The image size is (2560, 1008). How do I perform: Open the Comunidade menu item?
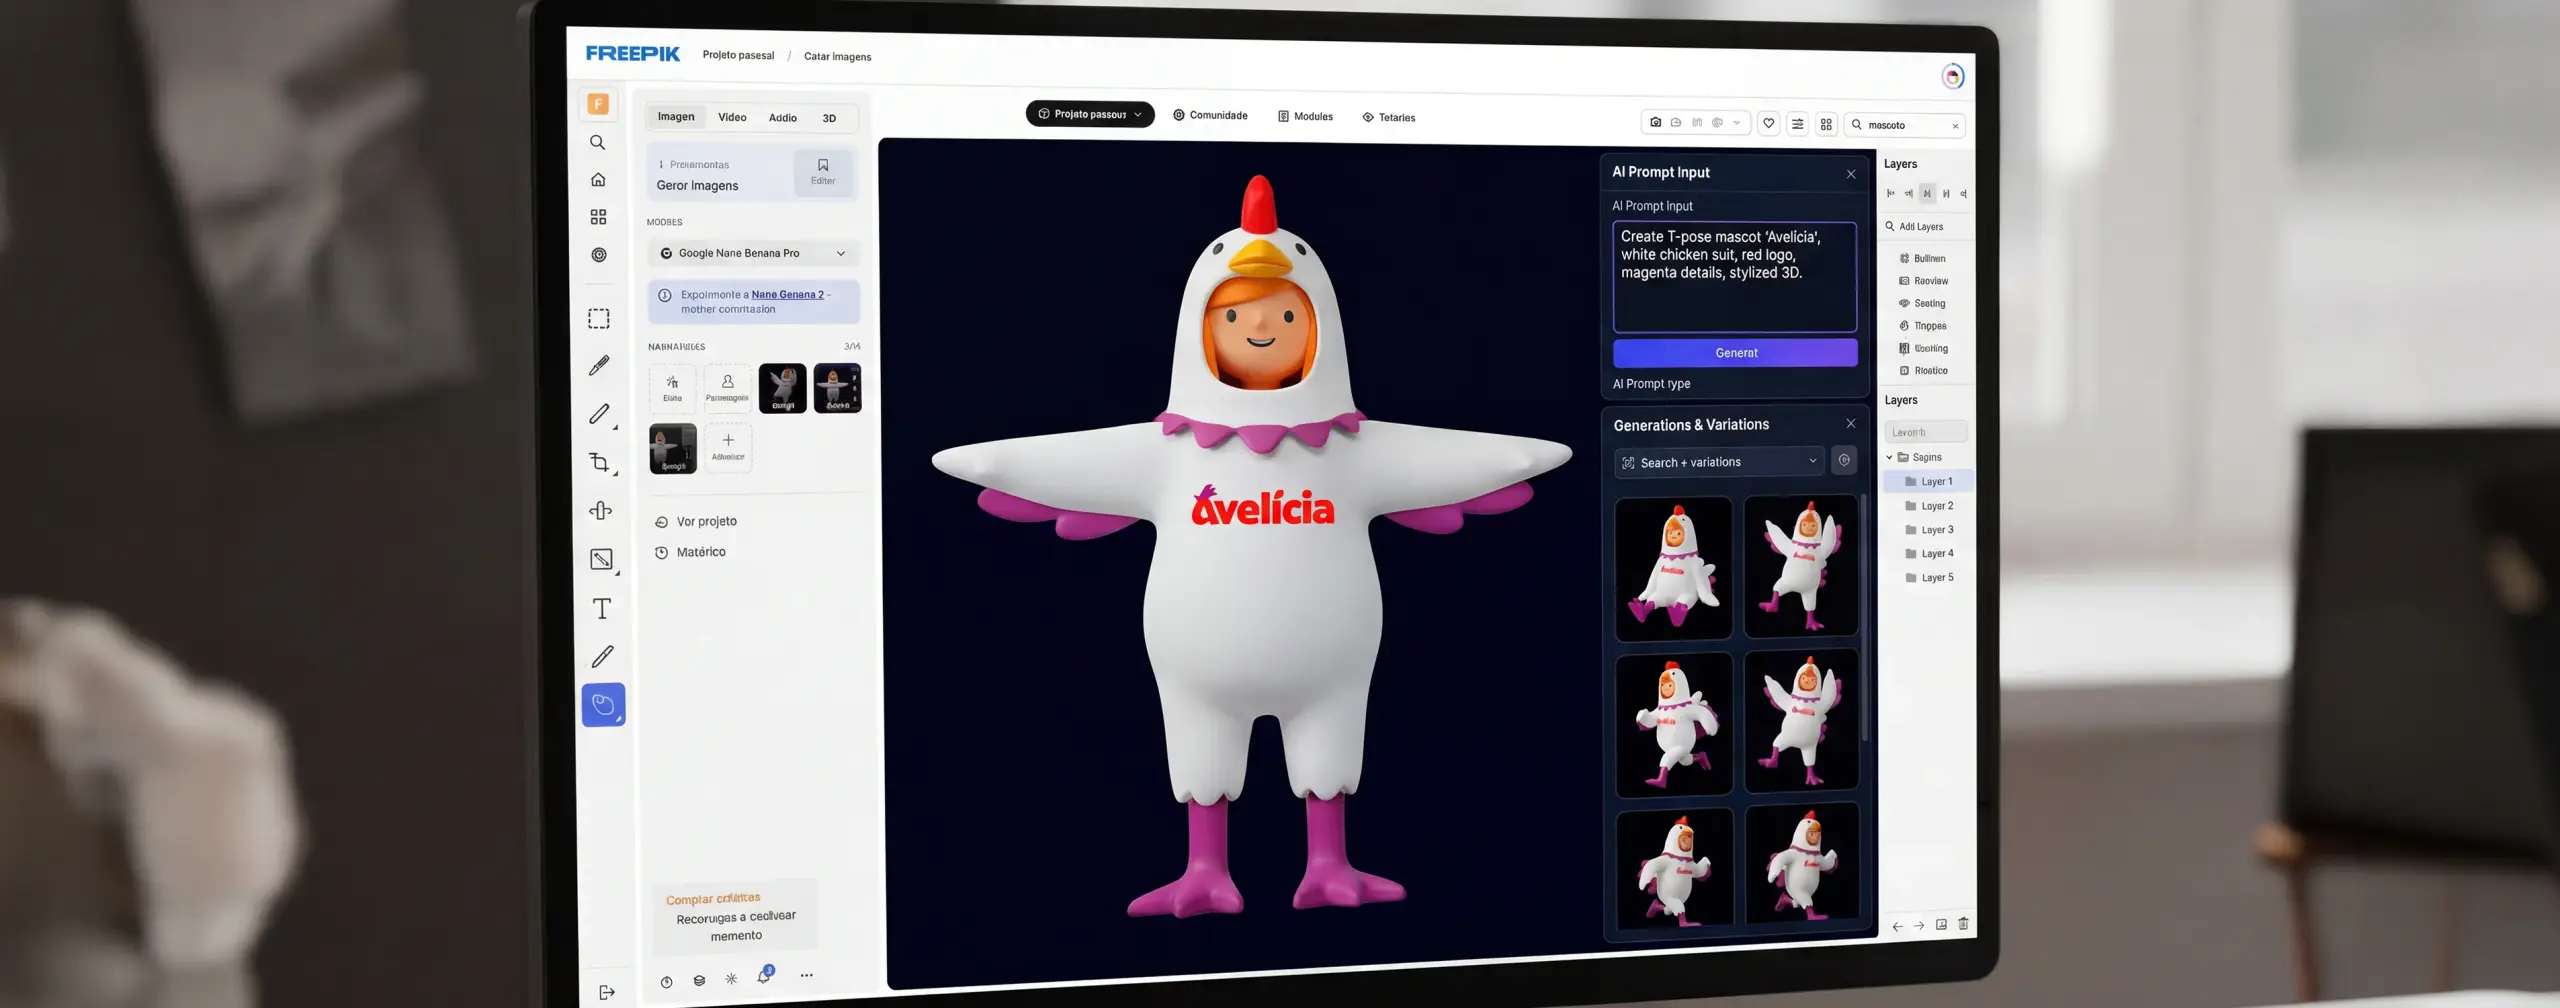click(x=1210, y=115)
